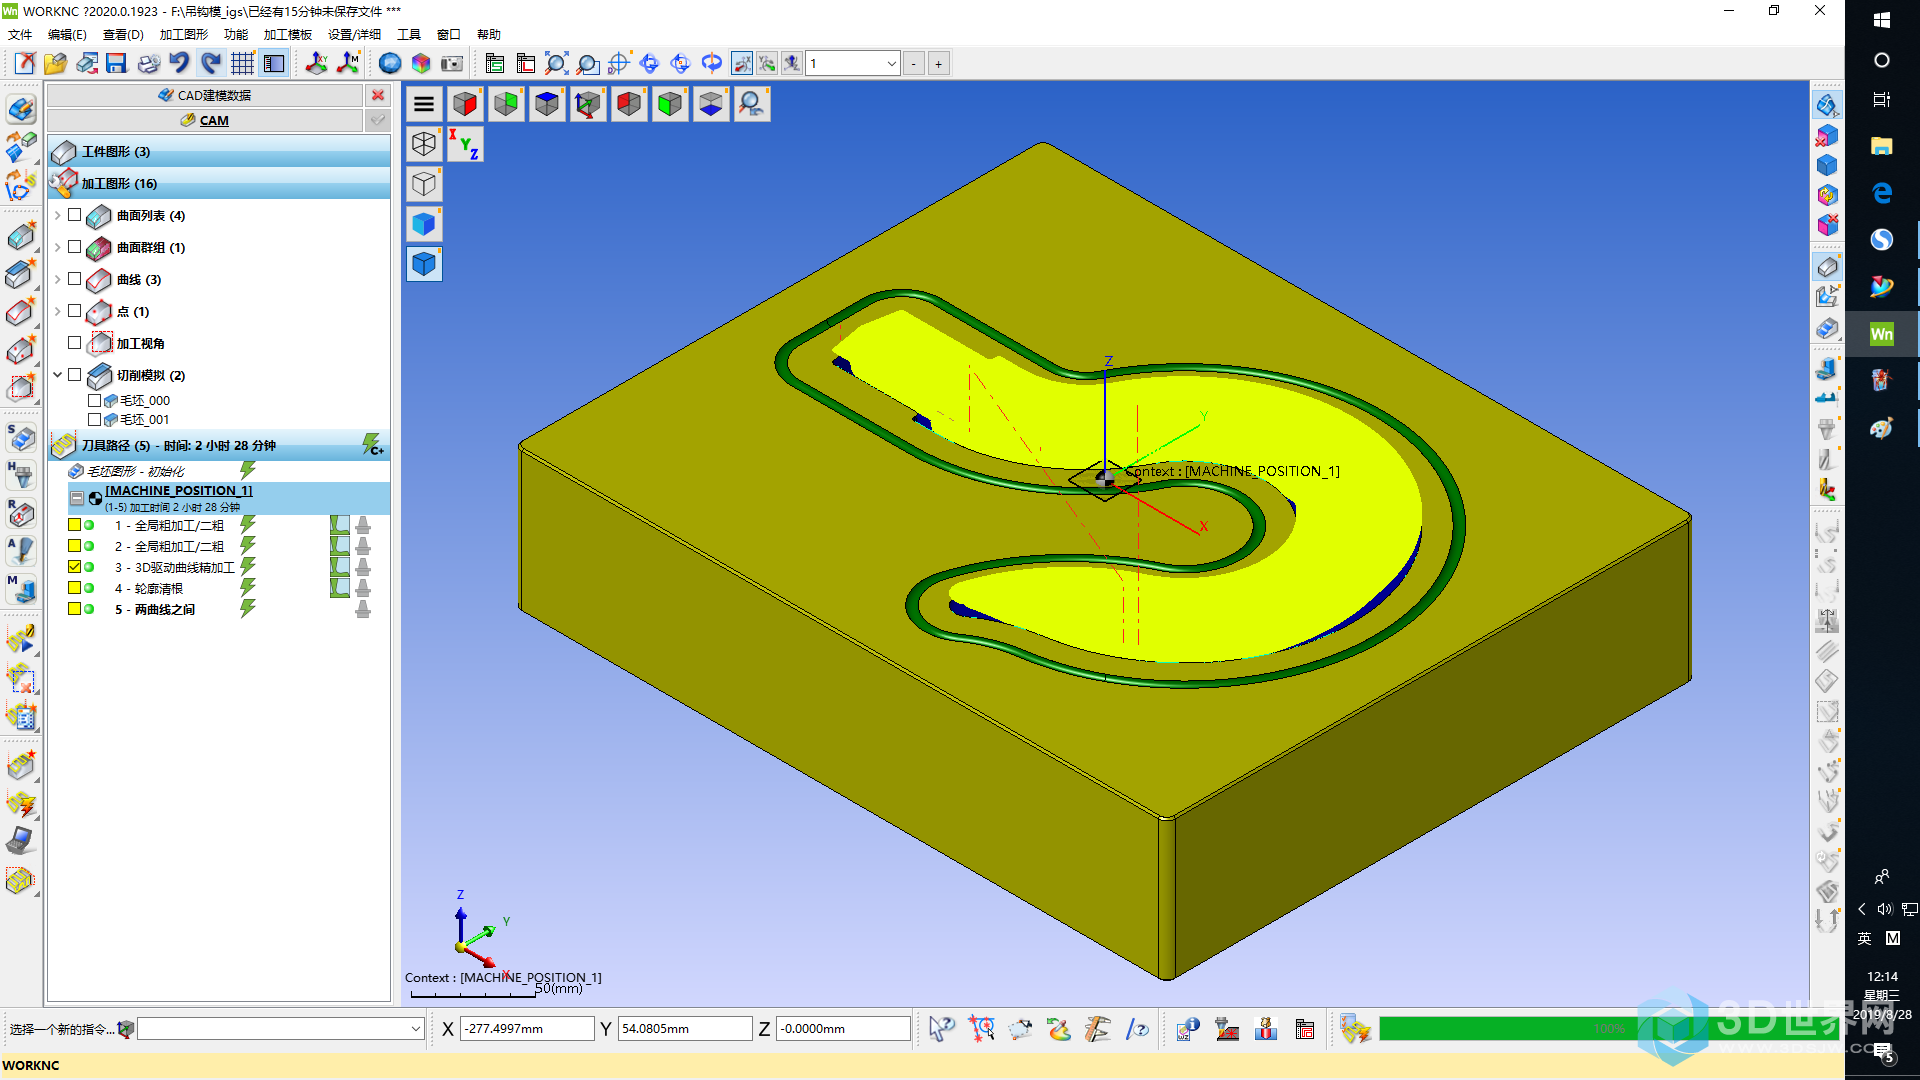Click the green progress bar
Image resolution: width=1920 pixels, height=1080 pixels.
(x=1609, y=1029)
